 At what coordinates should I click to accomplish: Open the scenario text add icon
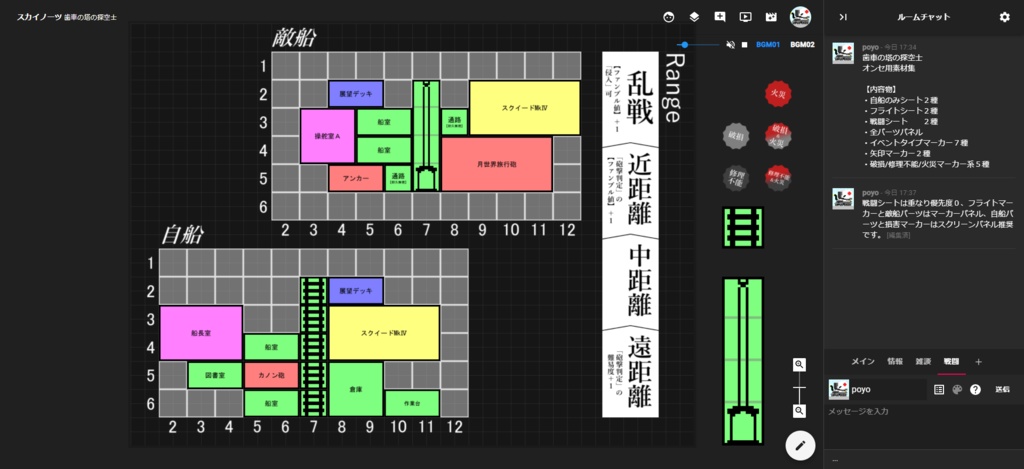[x=720, y=18]
